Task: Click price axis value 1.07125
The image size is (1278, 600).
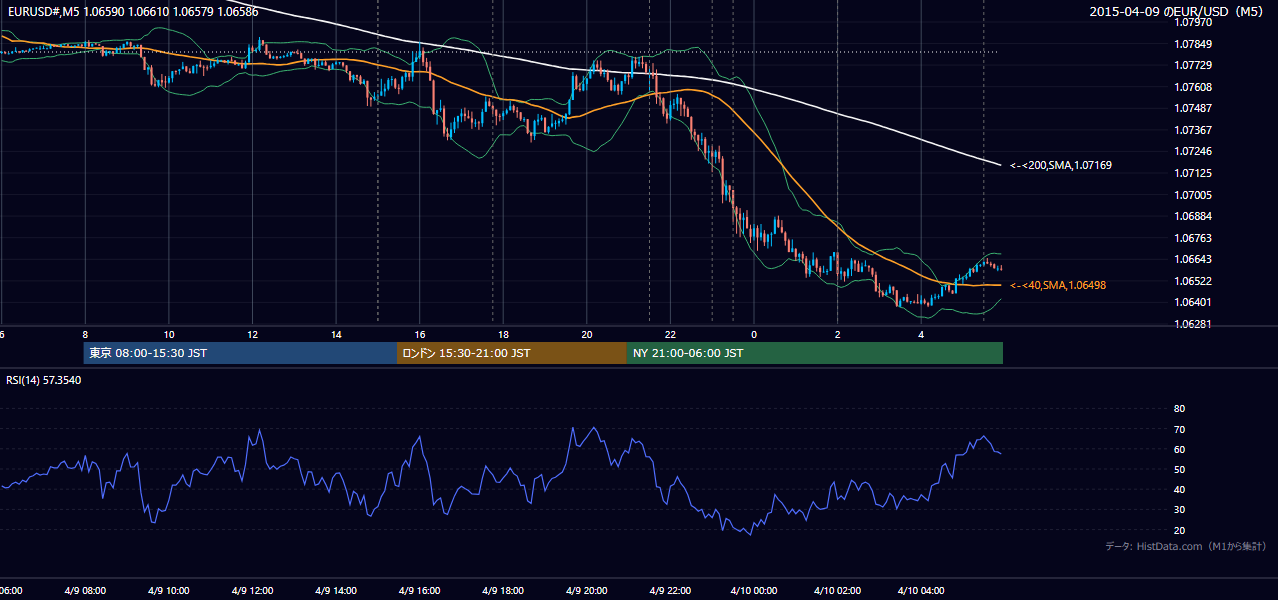Action: [x=1195, y=173]
